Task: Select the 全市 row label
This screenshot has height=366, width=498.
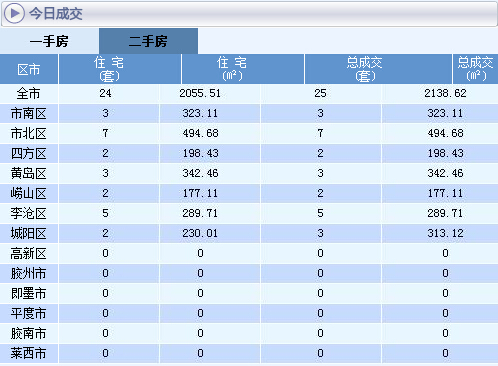Action: point(28,94)
